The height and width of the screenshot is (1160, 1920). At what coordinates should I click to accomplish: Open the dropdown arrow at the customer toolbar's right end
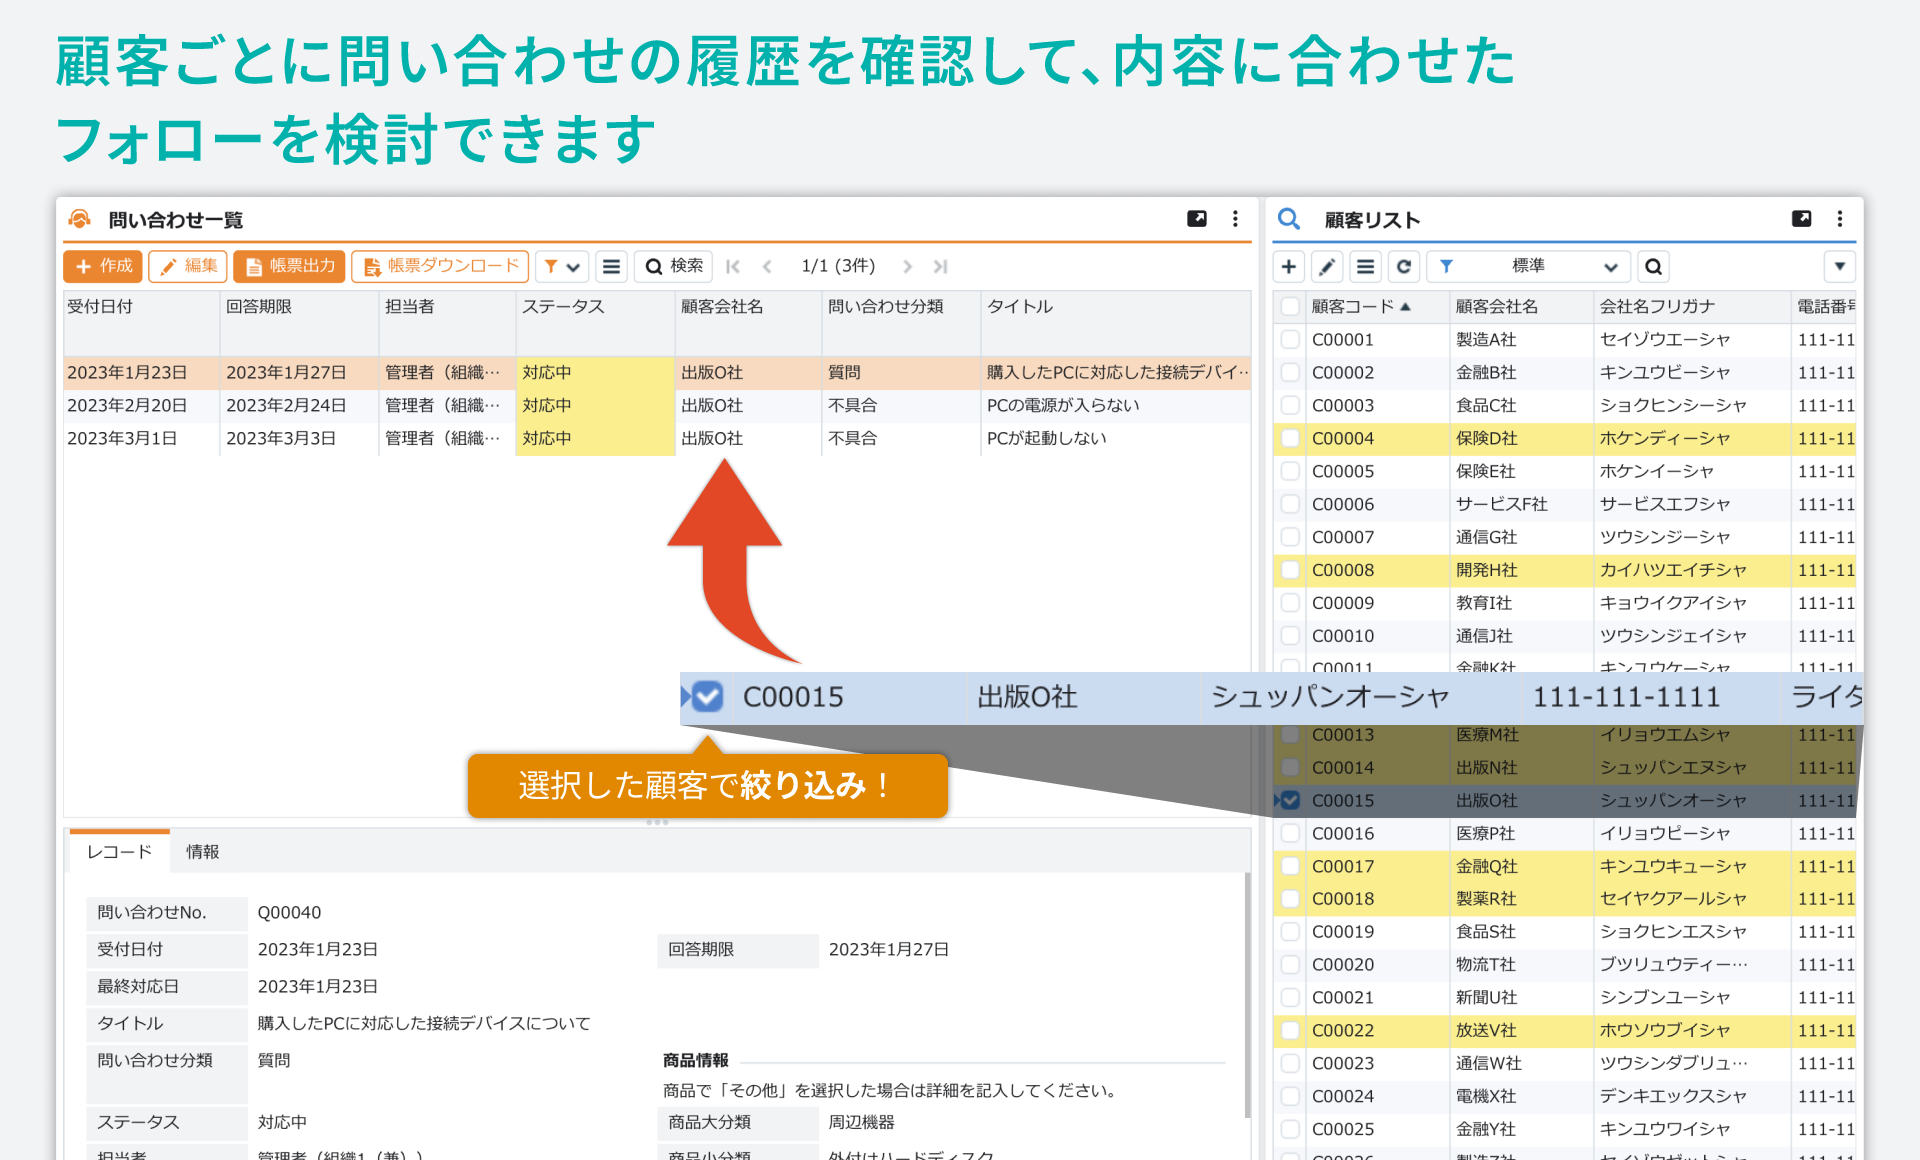pos(1840,266)
